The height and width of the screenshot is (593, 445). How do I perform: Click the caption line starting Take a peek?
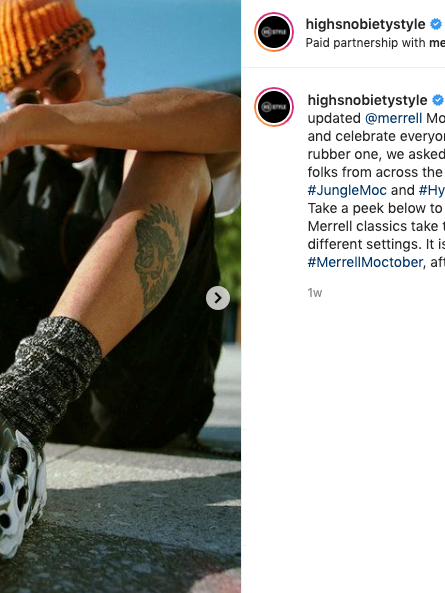[x=376, y=208]
